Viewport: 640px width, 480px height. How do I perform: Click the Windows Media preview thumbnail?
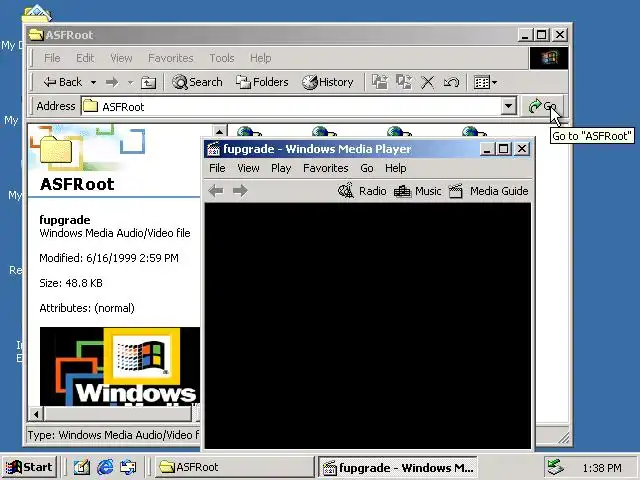point(120,366)
